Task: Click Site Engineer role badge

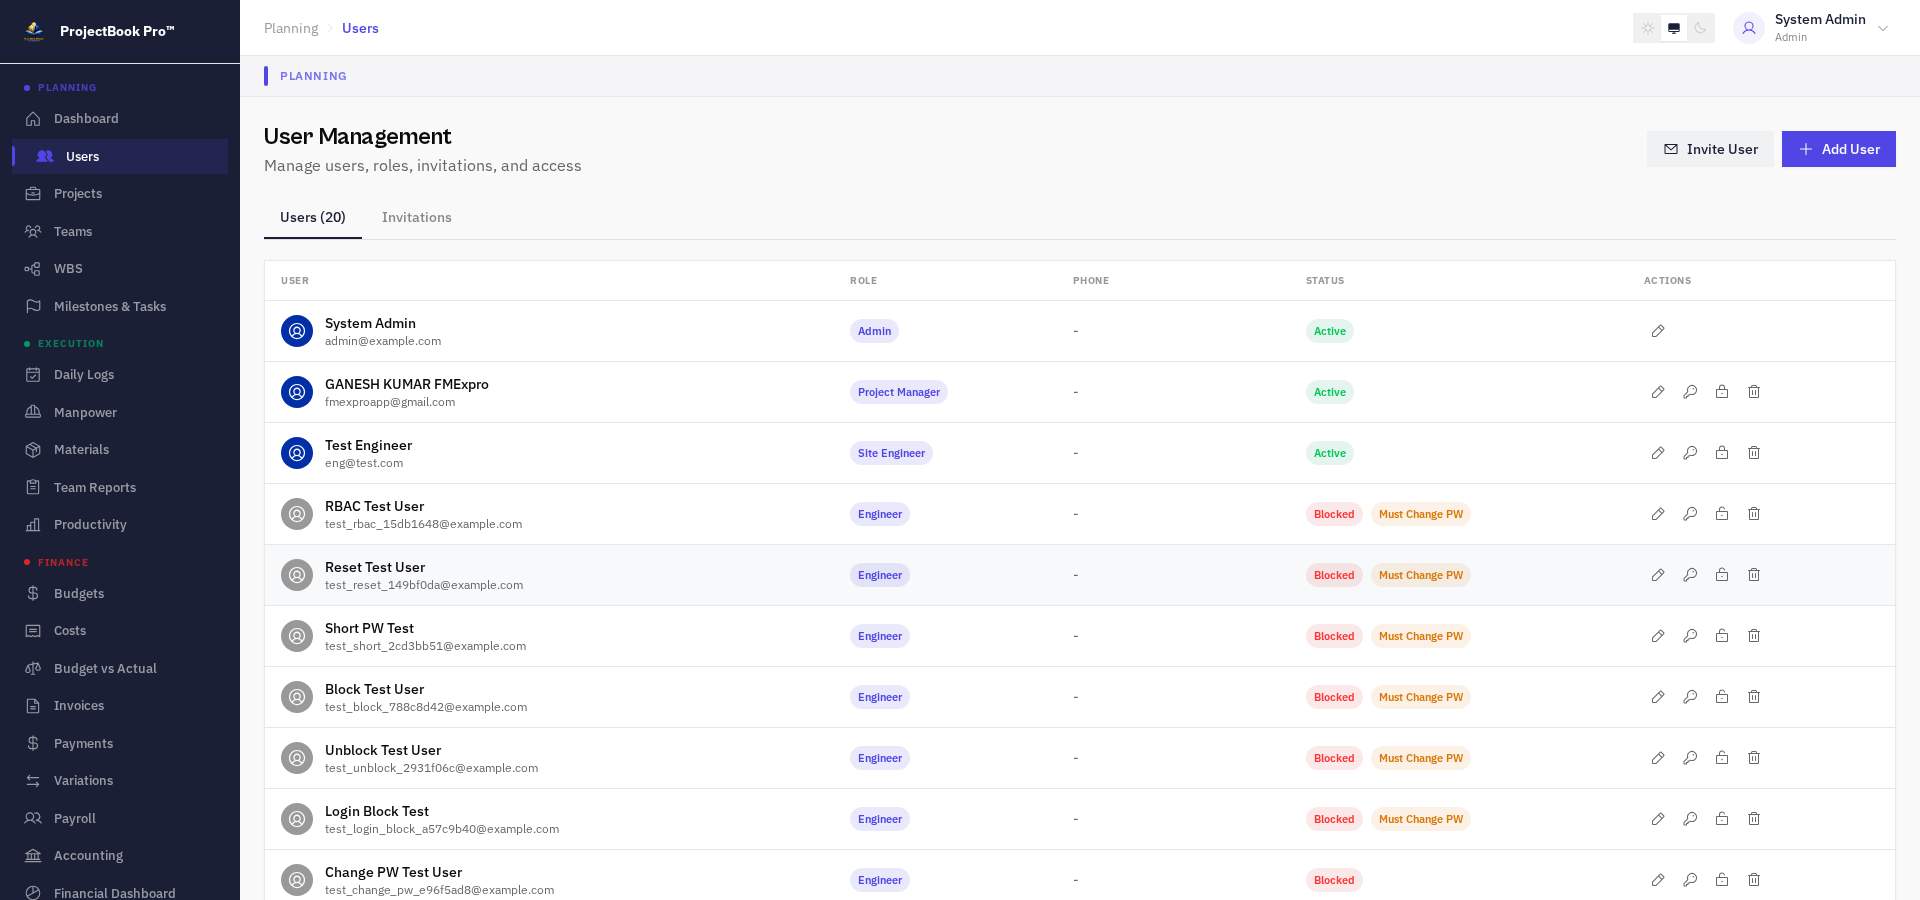Action: [x=891, y=453]
